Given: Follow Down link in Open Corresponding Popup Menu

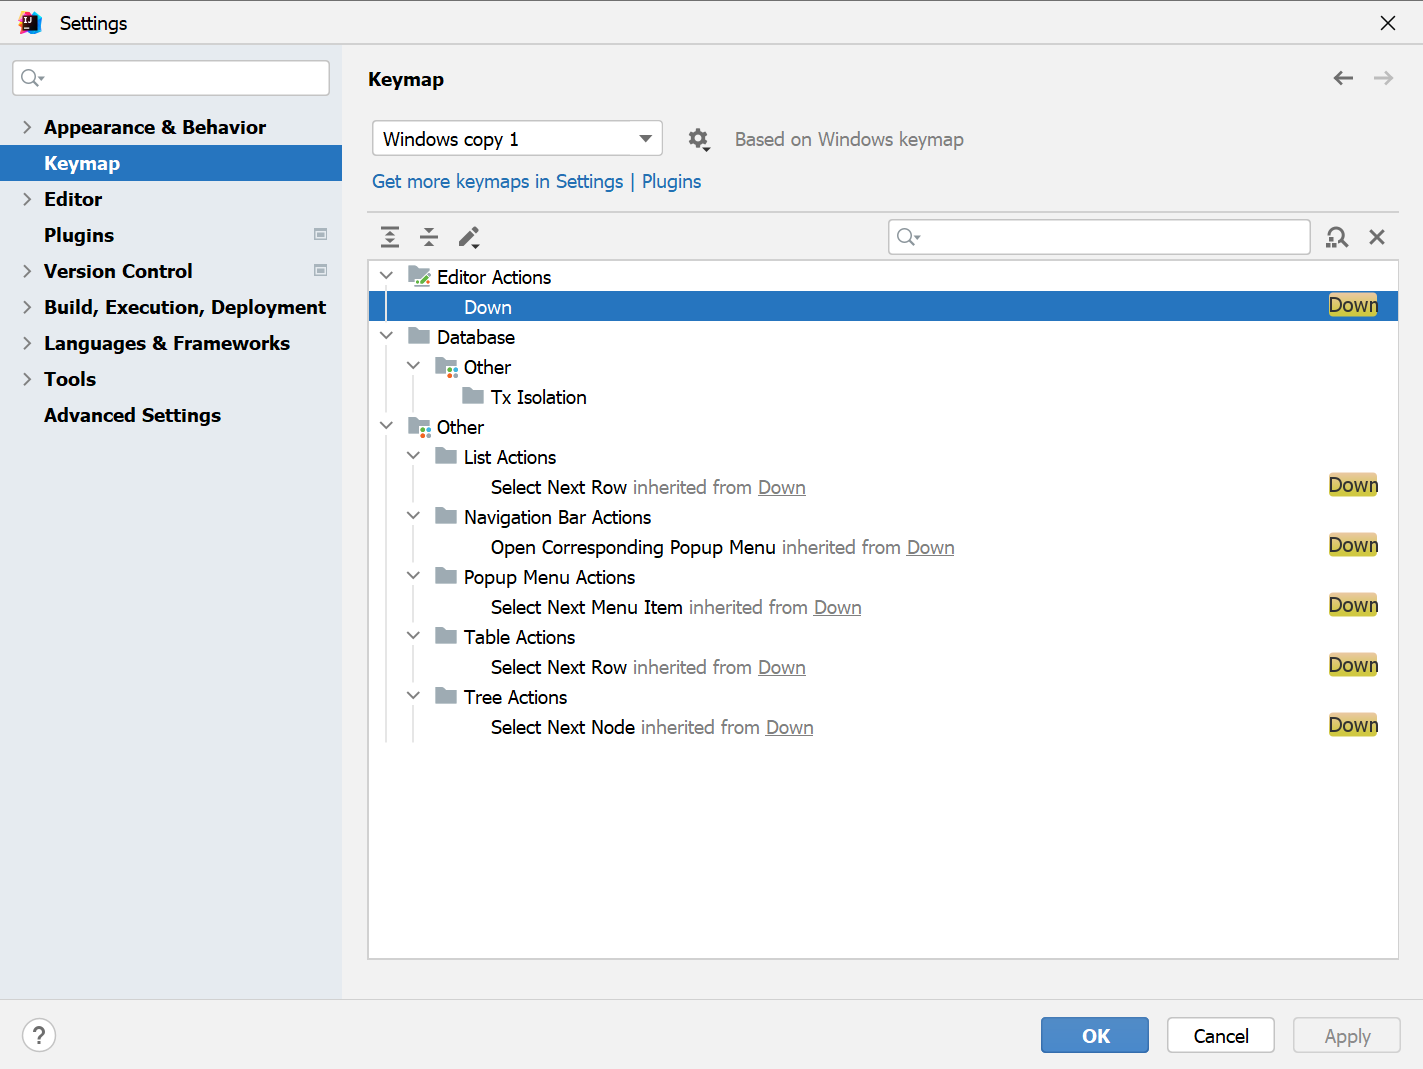Looking at the screenshot, I should pos(930,547).
